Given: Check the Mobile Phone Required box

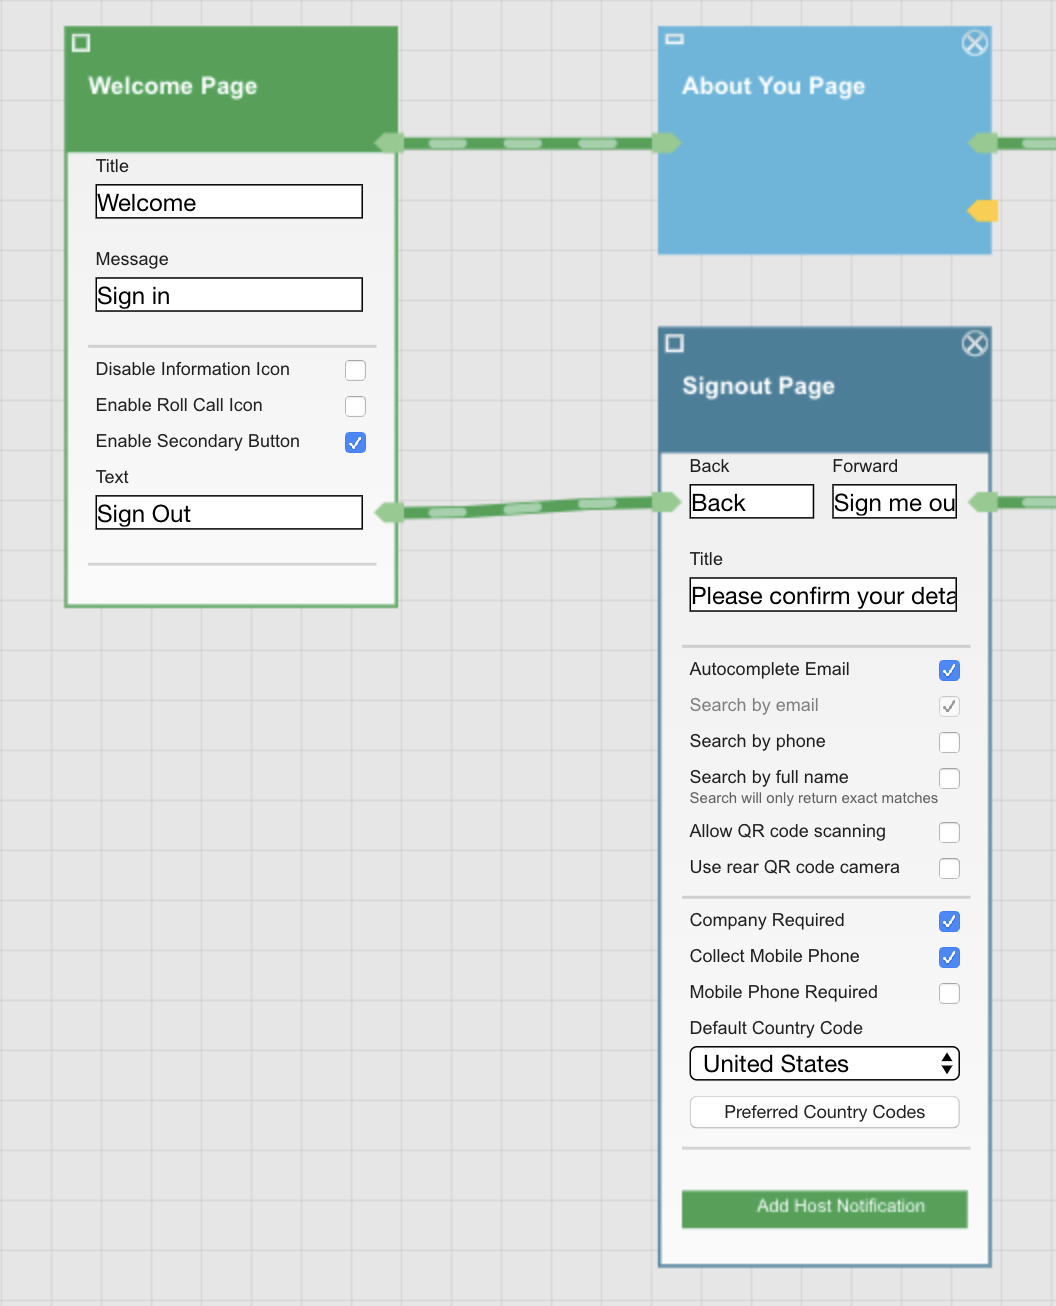Looking at the screenshot, I should [x=949, y=993].
